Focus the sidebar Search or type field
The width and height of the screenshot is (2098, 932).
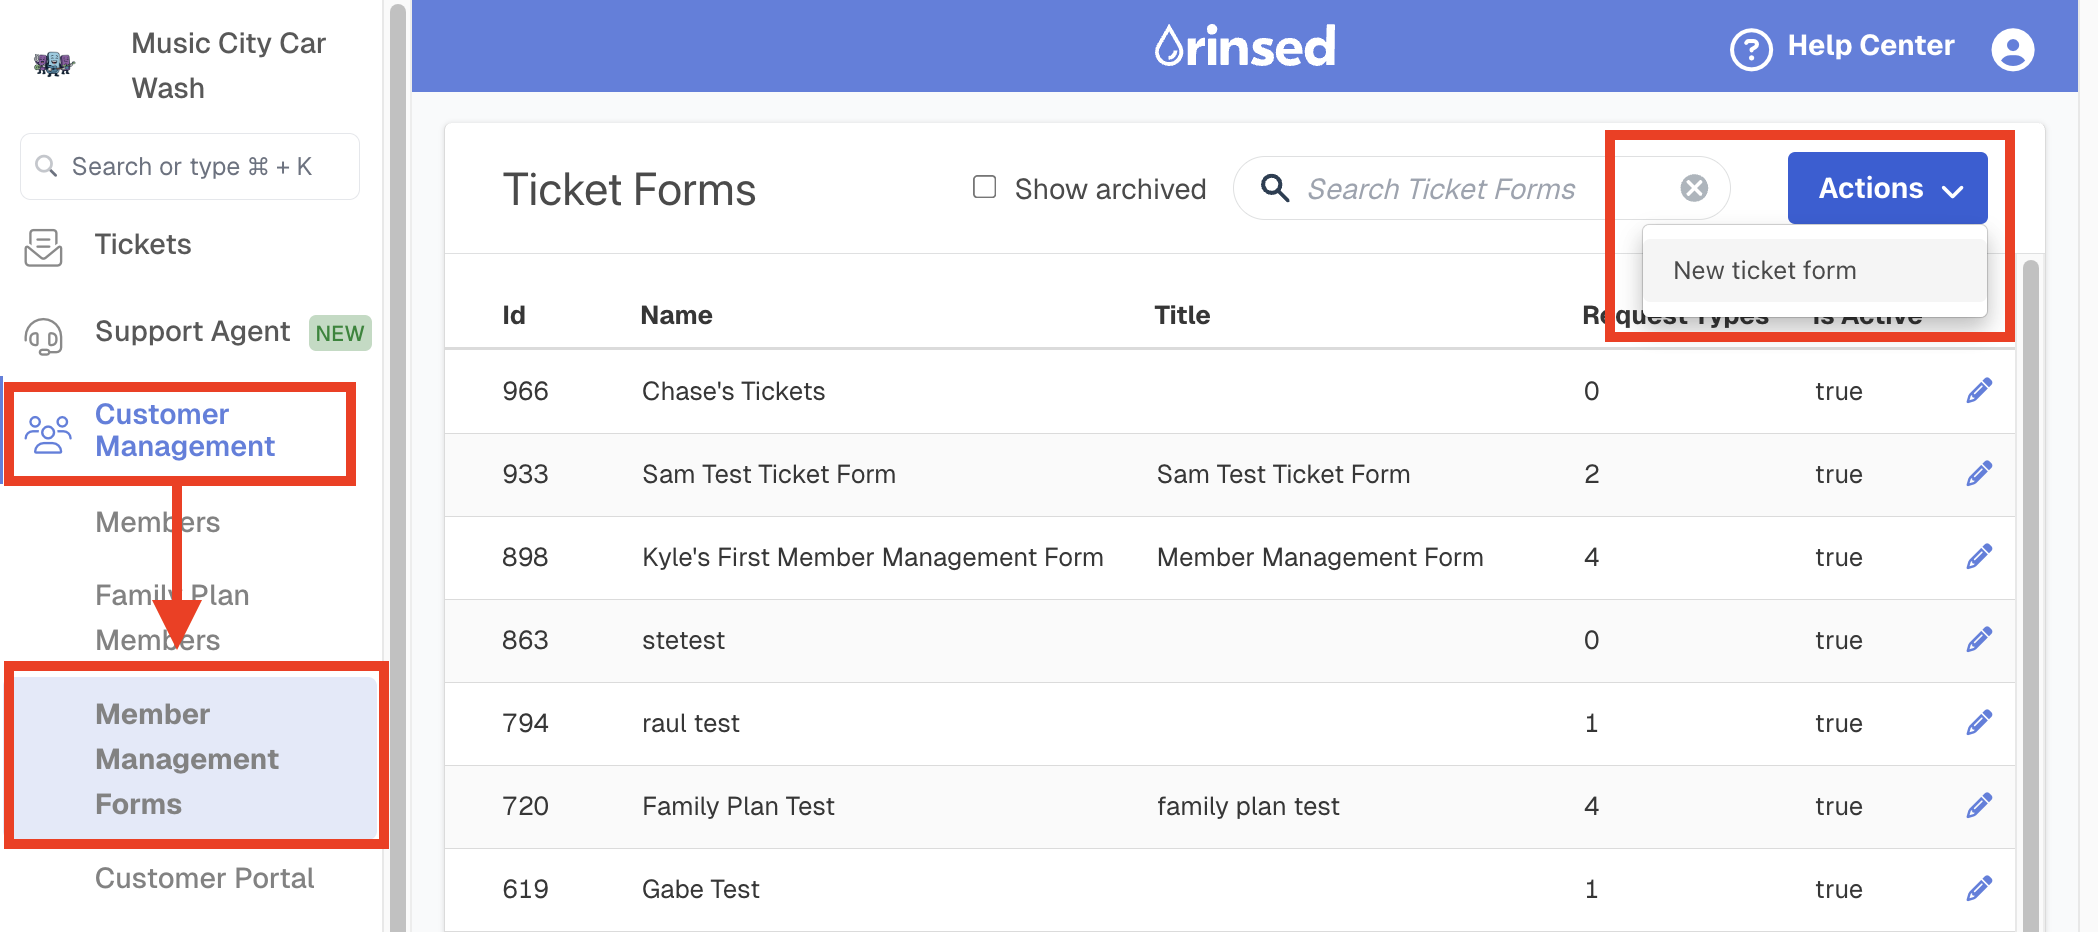(190, 166)
